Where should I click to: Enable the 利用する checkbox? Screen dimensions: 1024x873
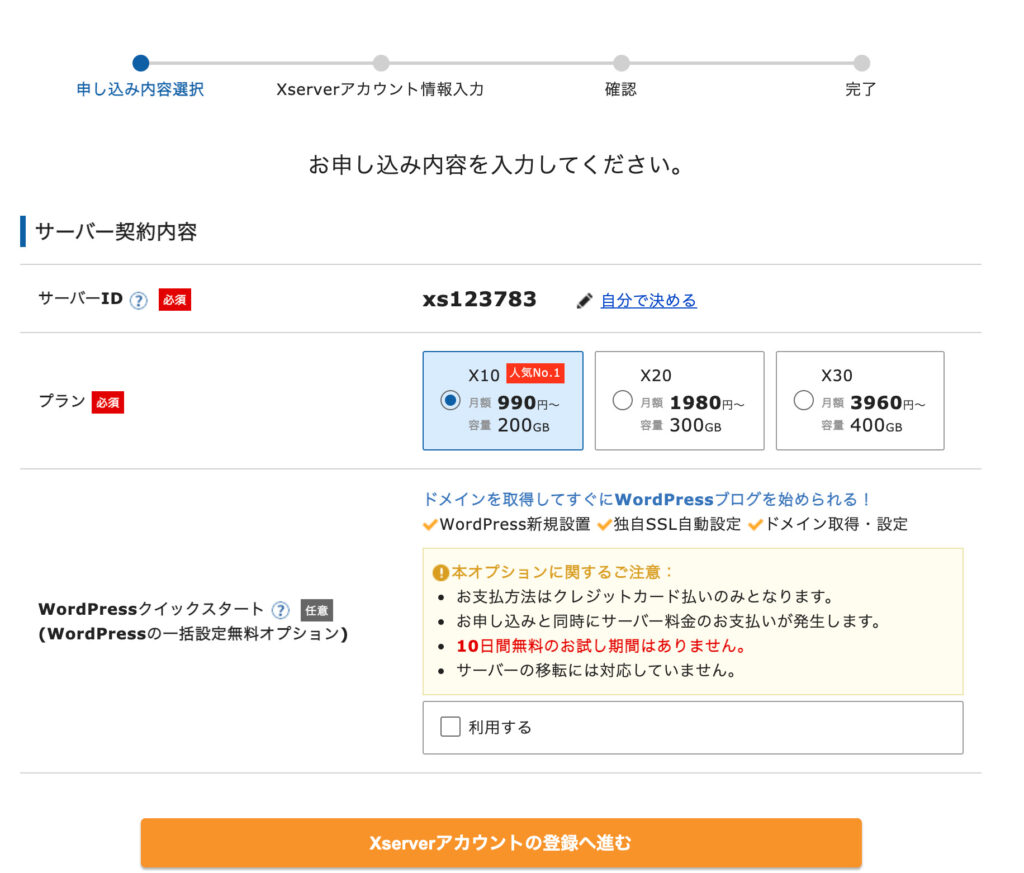pyautogui.click(x=450, y=726)
